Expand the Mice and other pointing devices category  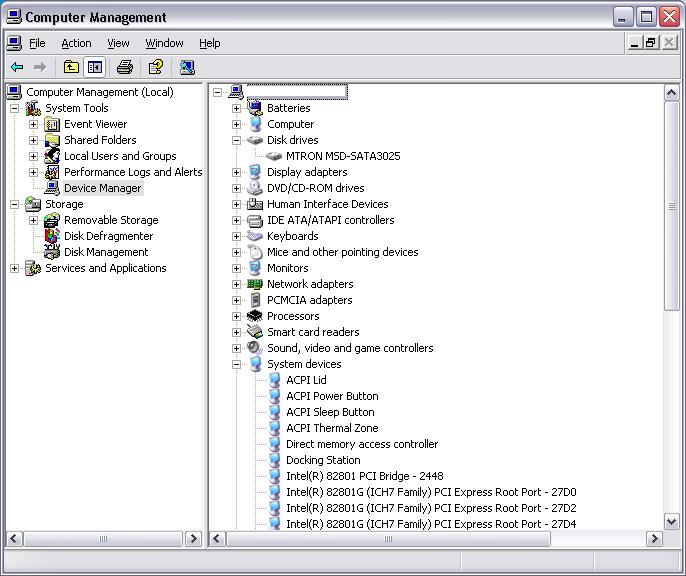236,252
